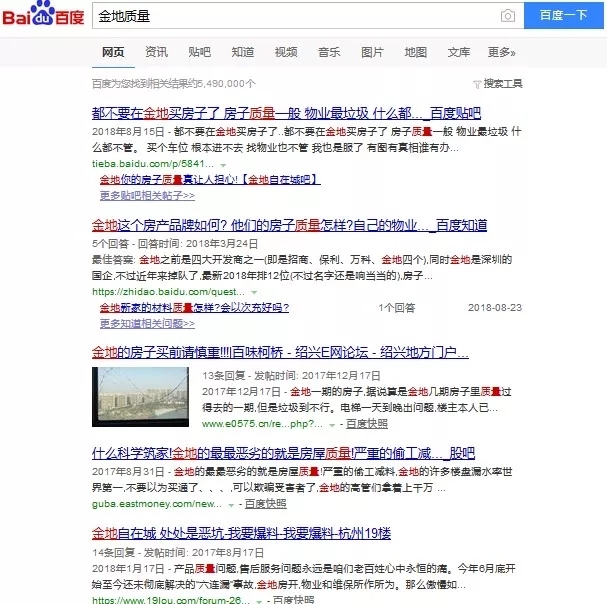Open sub-link 金地你的房子质量真让人担心

[x=210, y=180]
